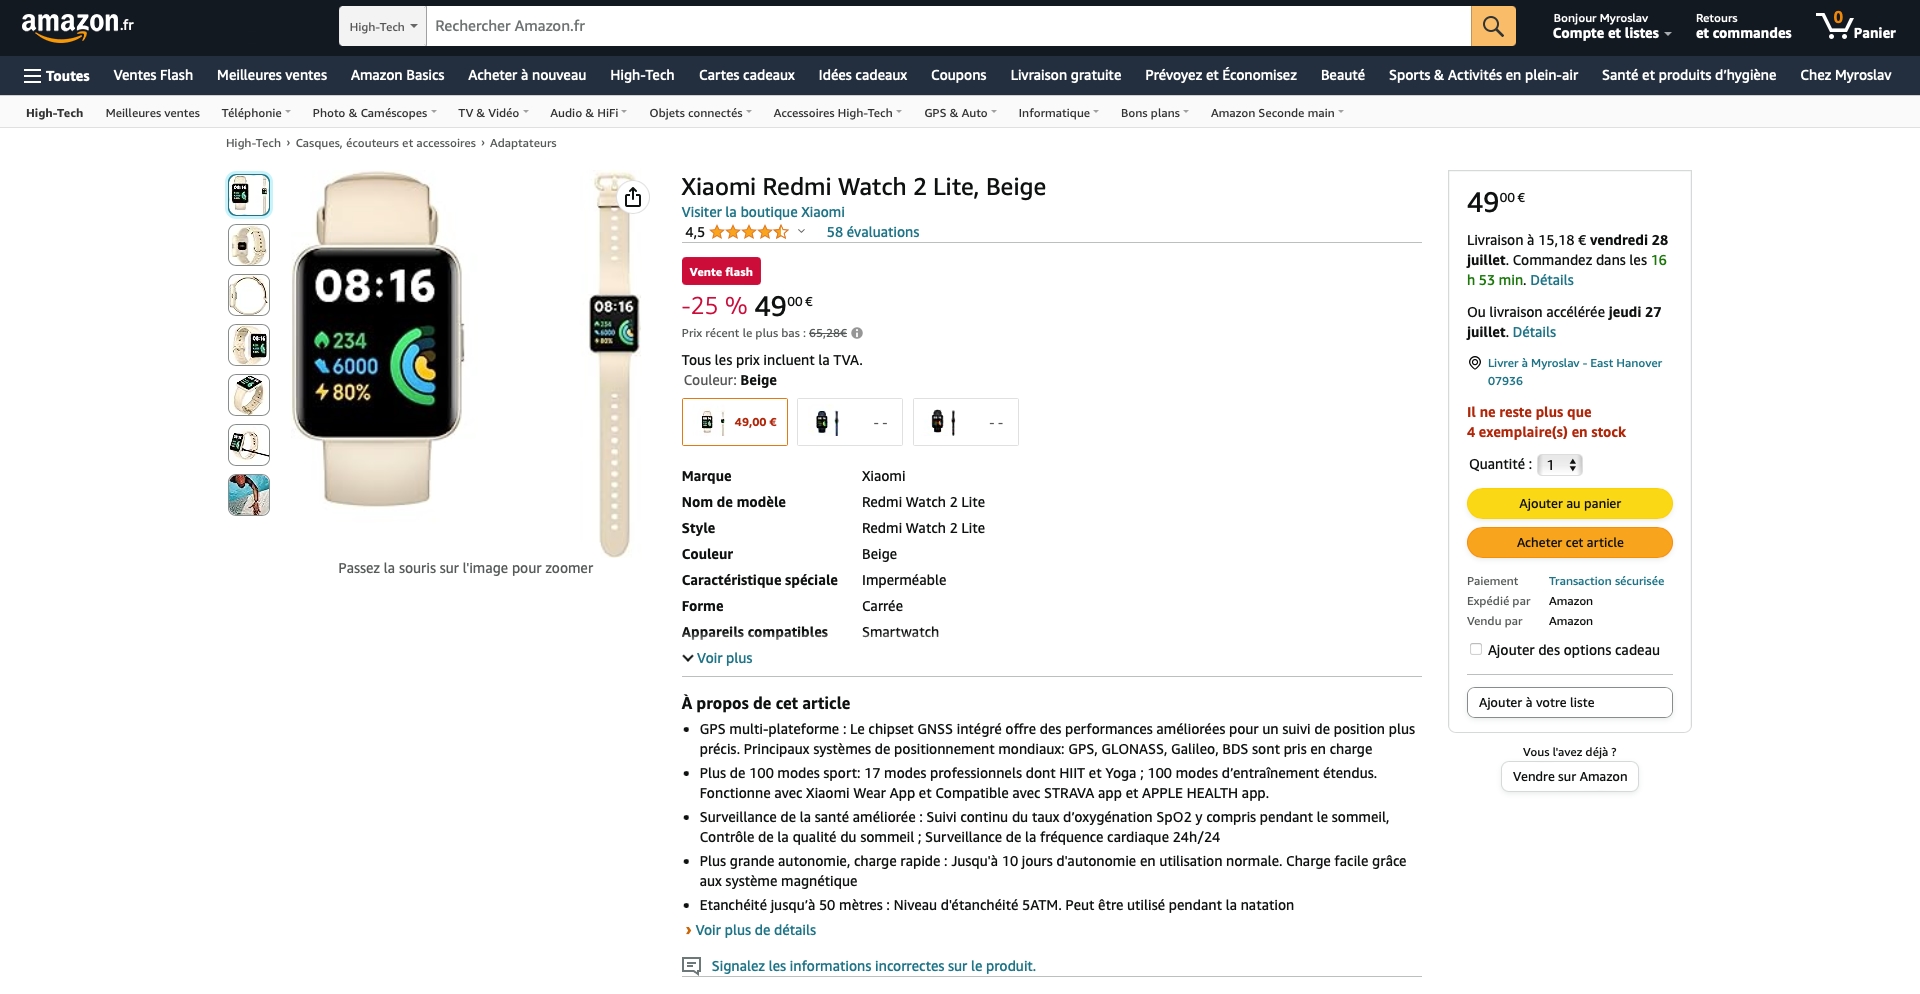
Task: Click the delivery location pin icon
Action: [x=1474, y=363]
